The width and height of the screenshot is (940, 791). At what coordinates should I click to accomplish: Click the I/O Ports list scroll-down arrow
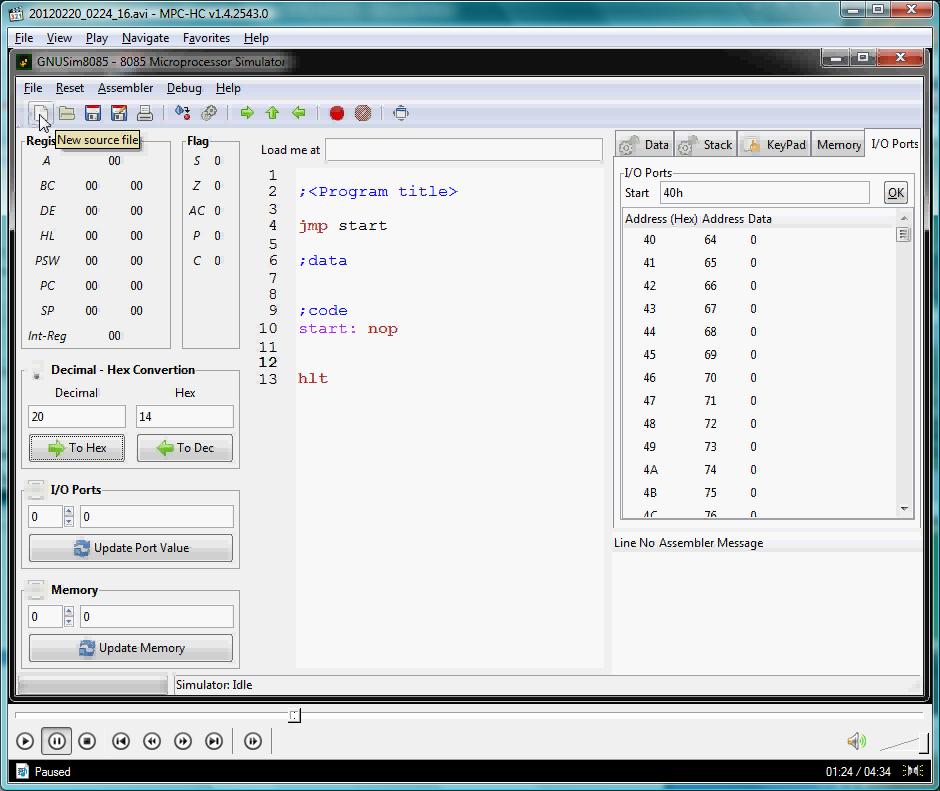pos(904,509)
